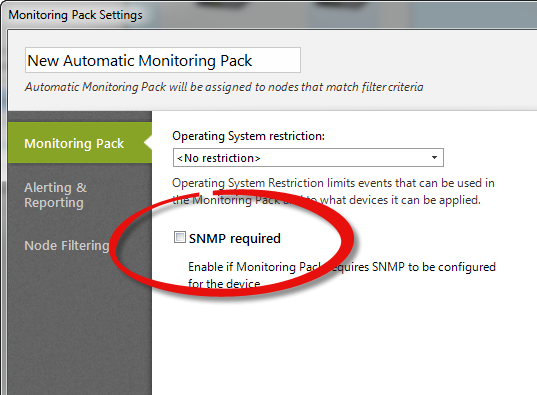Screen dimensions: 537x395
Task: Enable the SNMP required checkbox
Action: [x=179, y=237]
